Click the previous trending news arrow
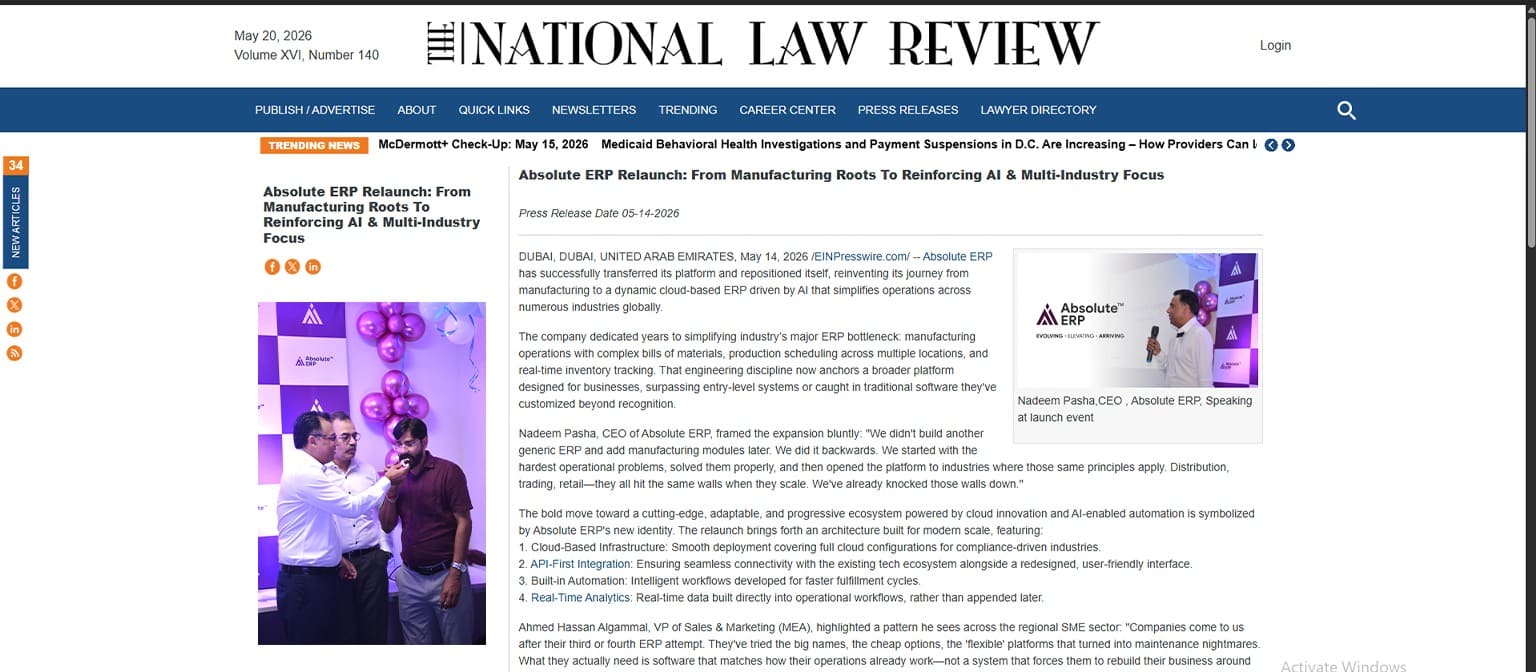1536x672 pixels. pyautogui.click(x=1271, y=145)
